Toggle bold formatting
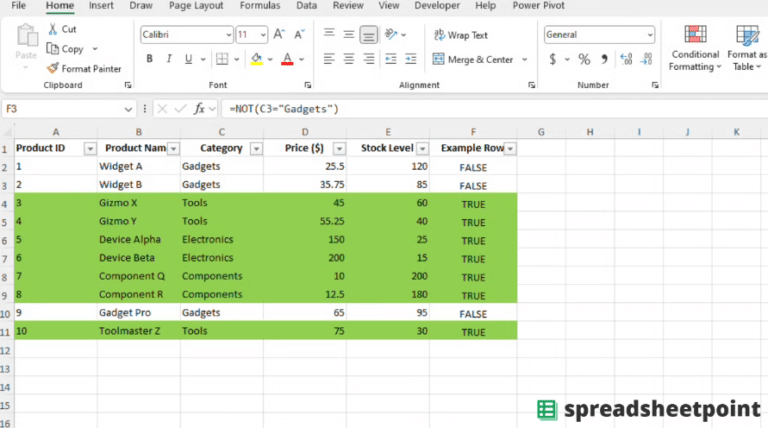This screenshot has width=768, height=428. (150, 59)
